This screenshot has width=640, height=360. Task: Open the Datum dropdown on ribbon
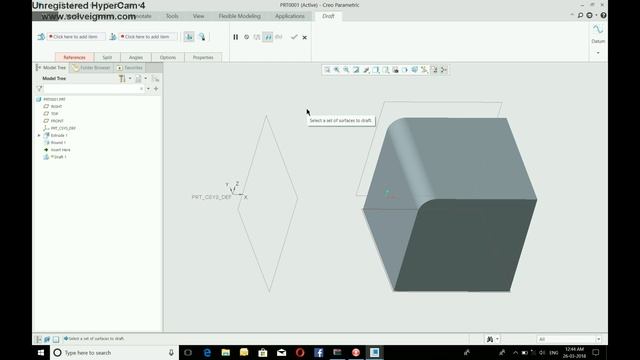(598, 53)
